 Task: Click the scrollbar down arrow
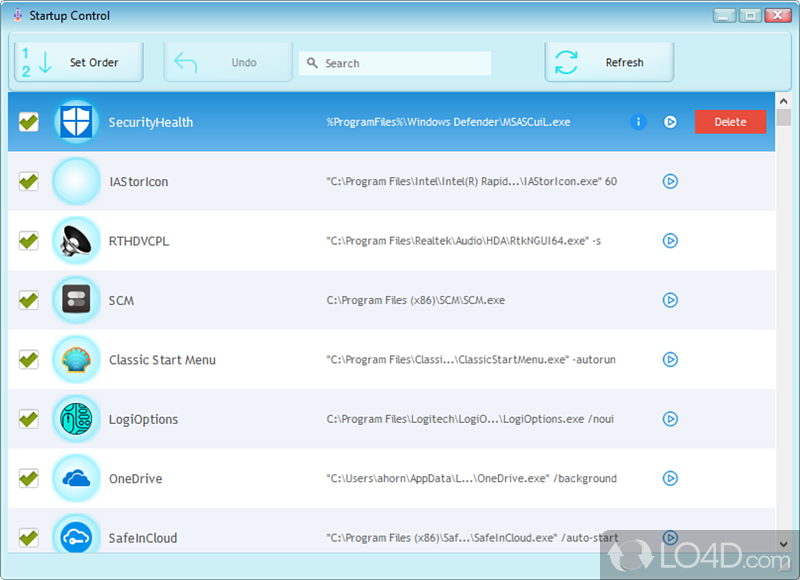click(x=783, y=544)
